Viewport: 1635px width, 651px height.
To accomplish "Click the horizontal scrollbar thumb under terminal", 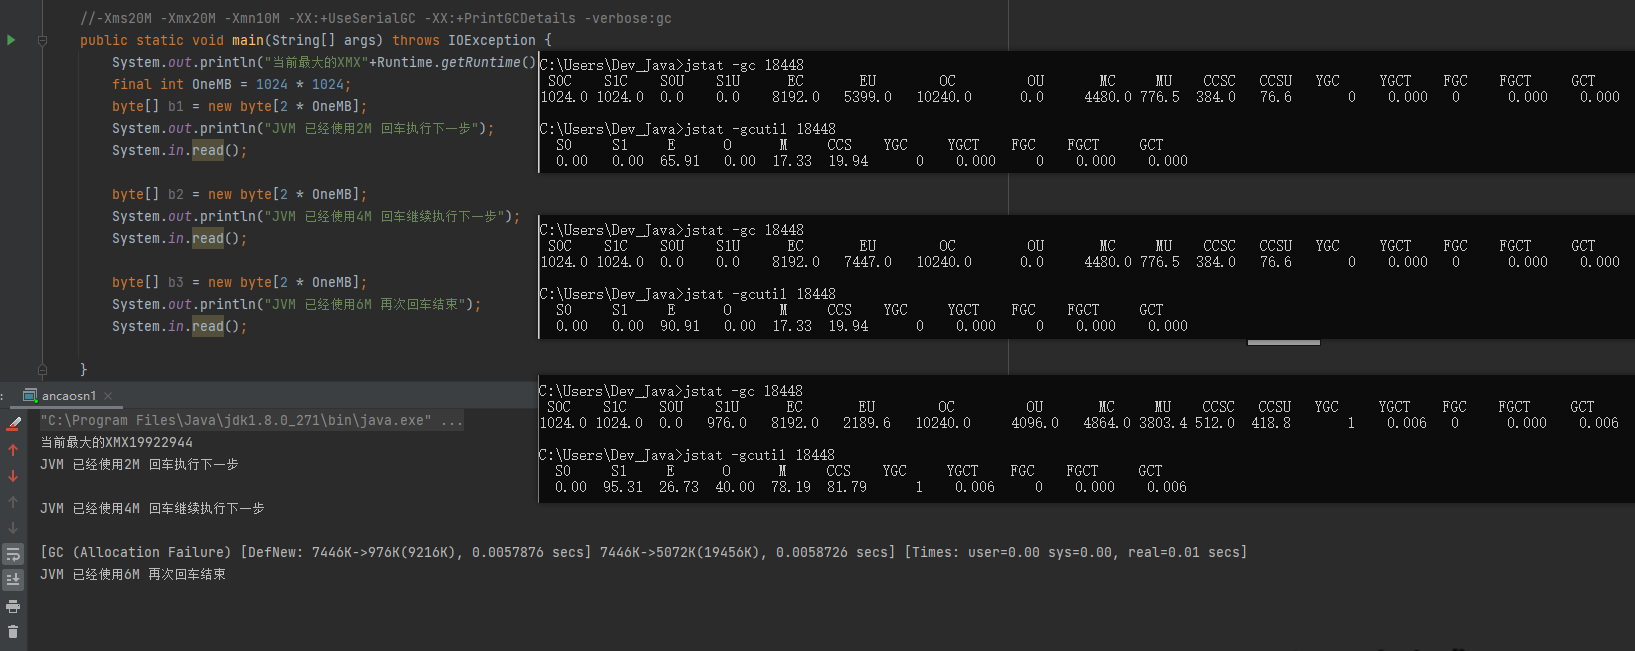I will point(1283,343).
